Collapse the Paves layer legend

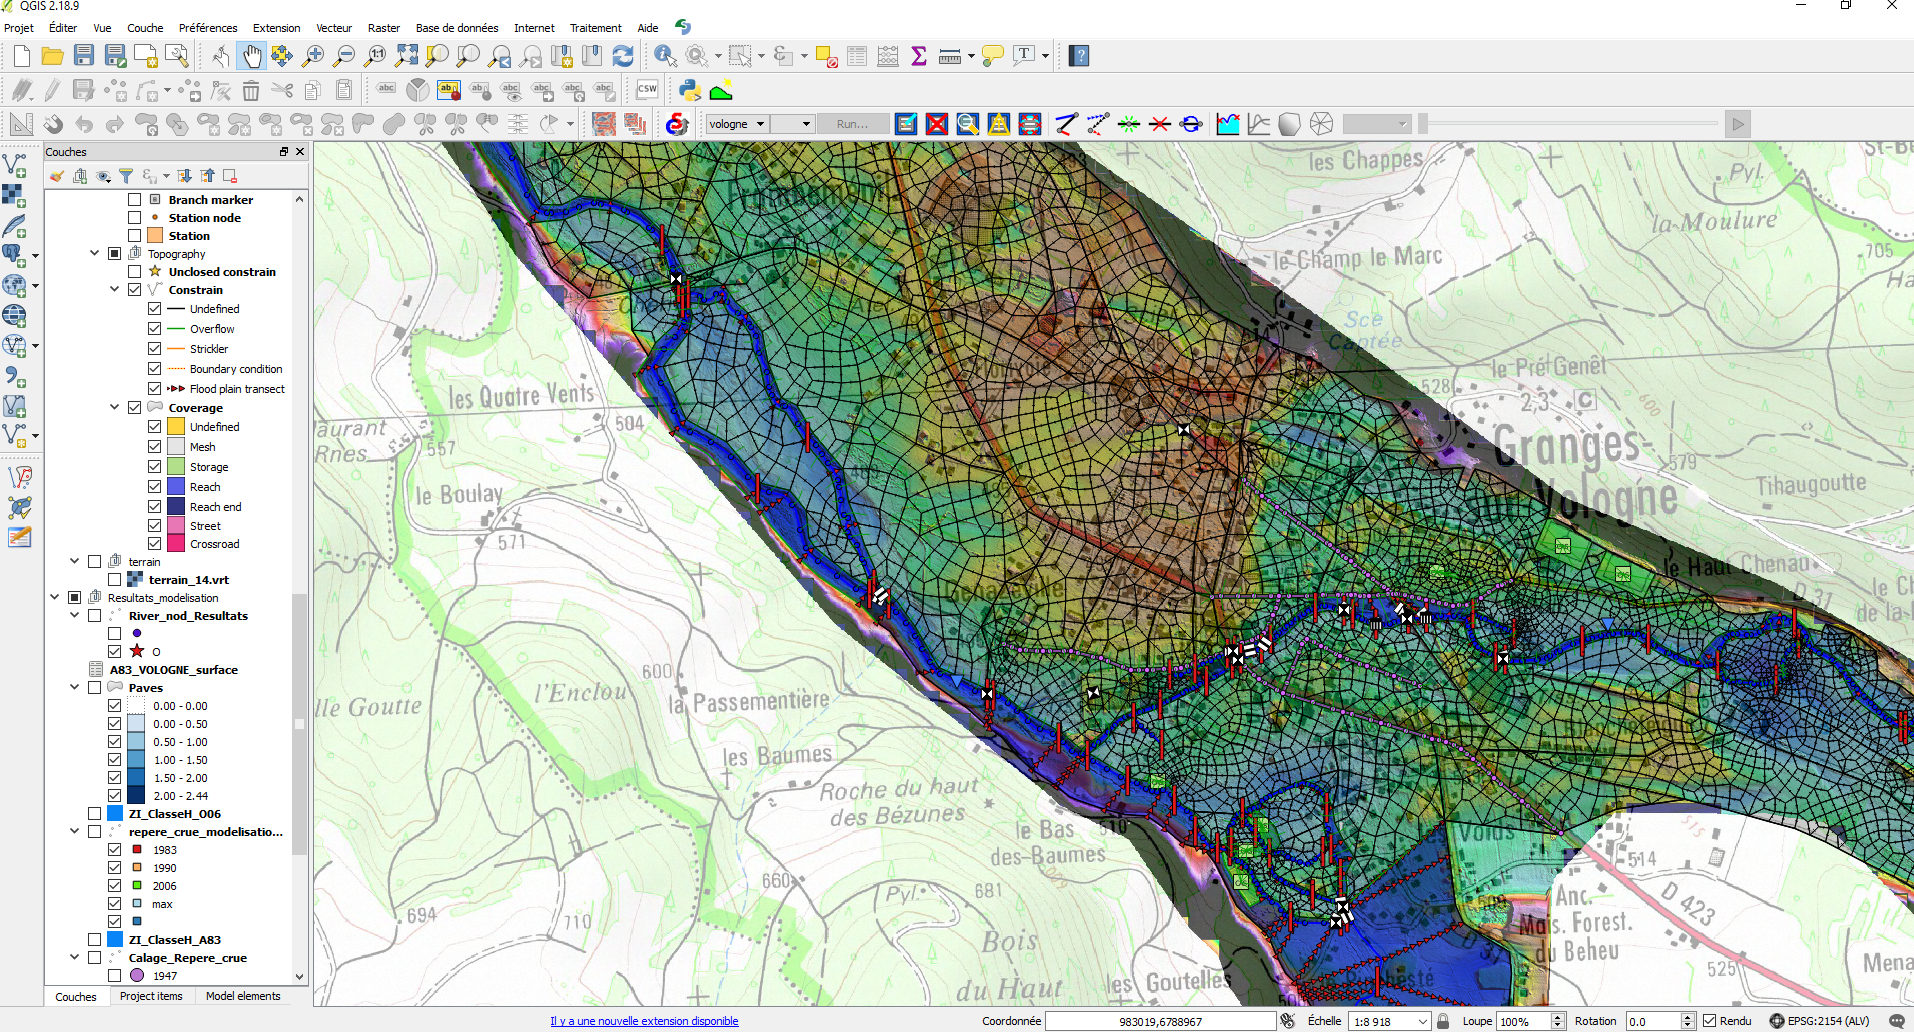74,688
